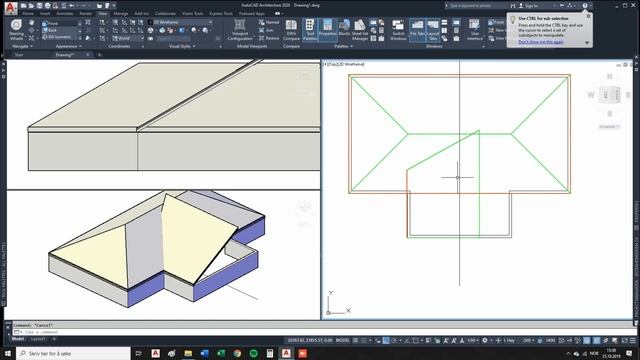Click Restore viewports button

pos(269,38)
